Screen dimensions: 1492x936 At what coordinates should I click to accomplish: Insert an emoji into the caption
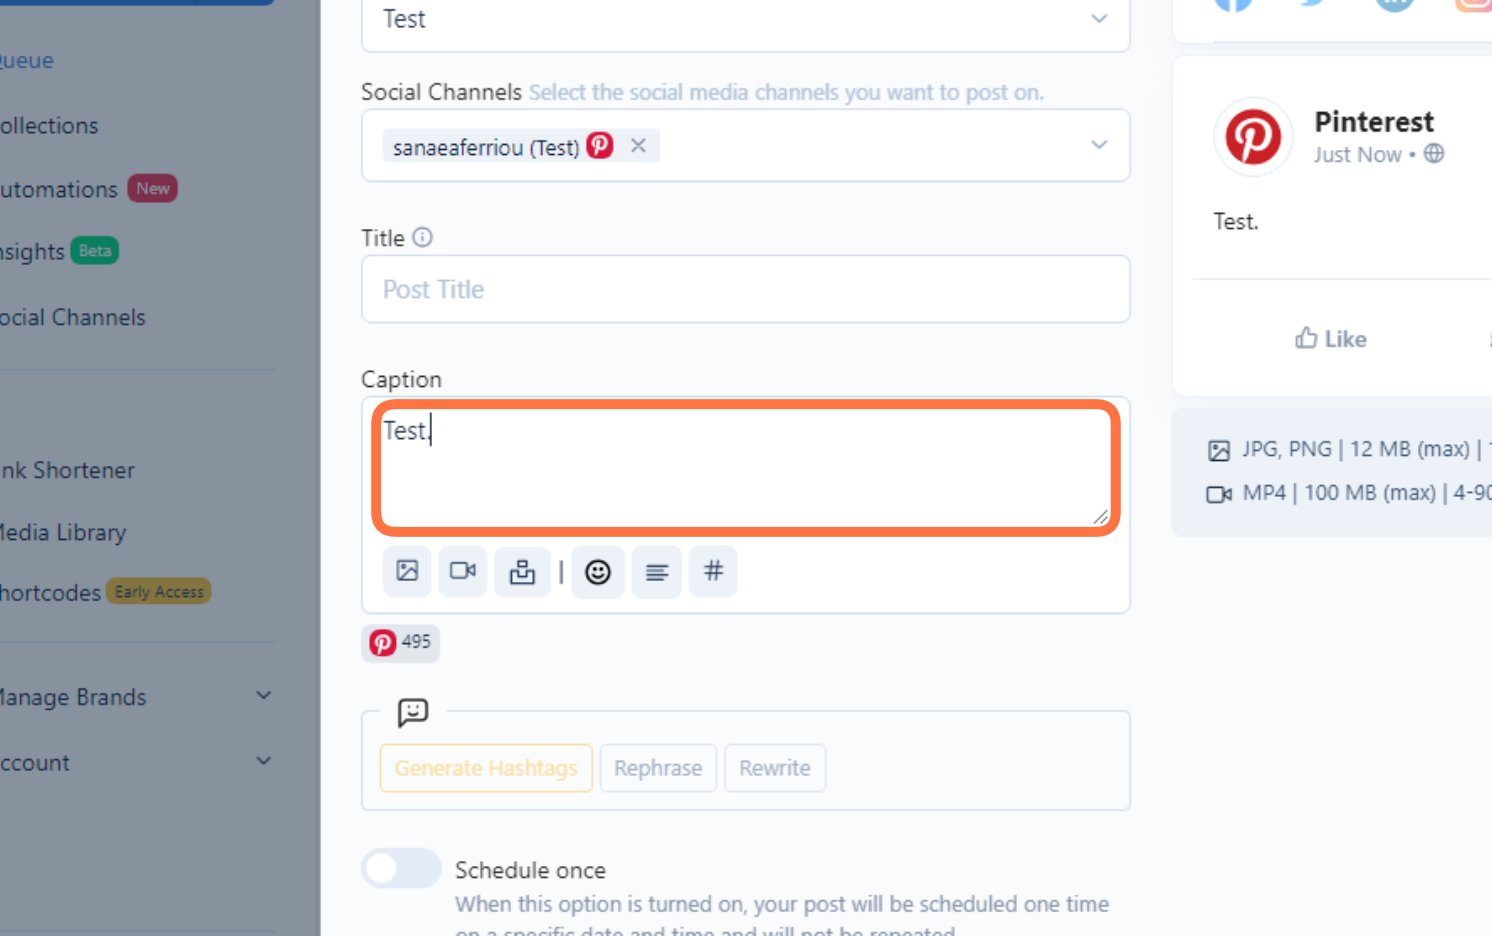point(597,571)
